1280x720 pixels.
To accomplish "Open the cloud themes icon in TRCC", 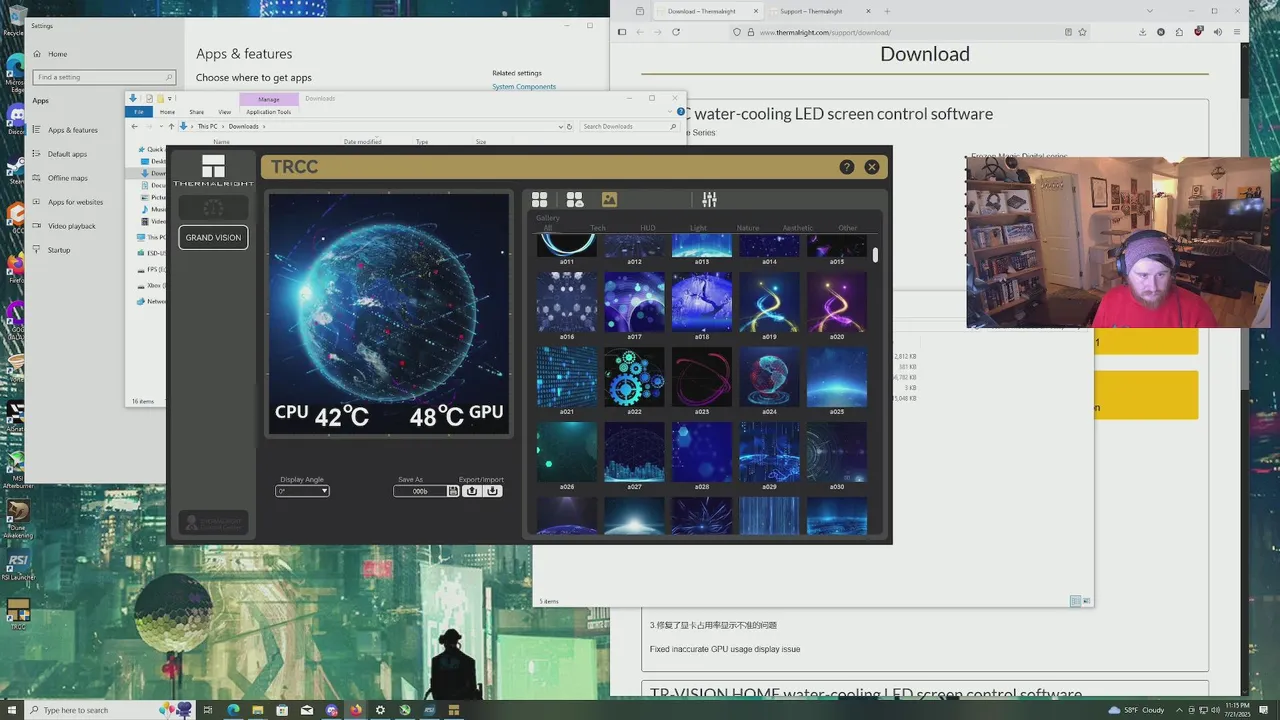I will pos(575,200).
